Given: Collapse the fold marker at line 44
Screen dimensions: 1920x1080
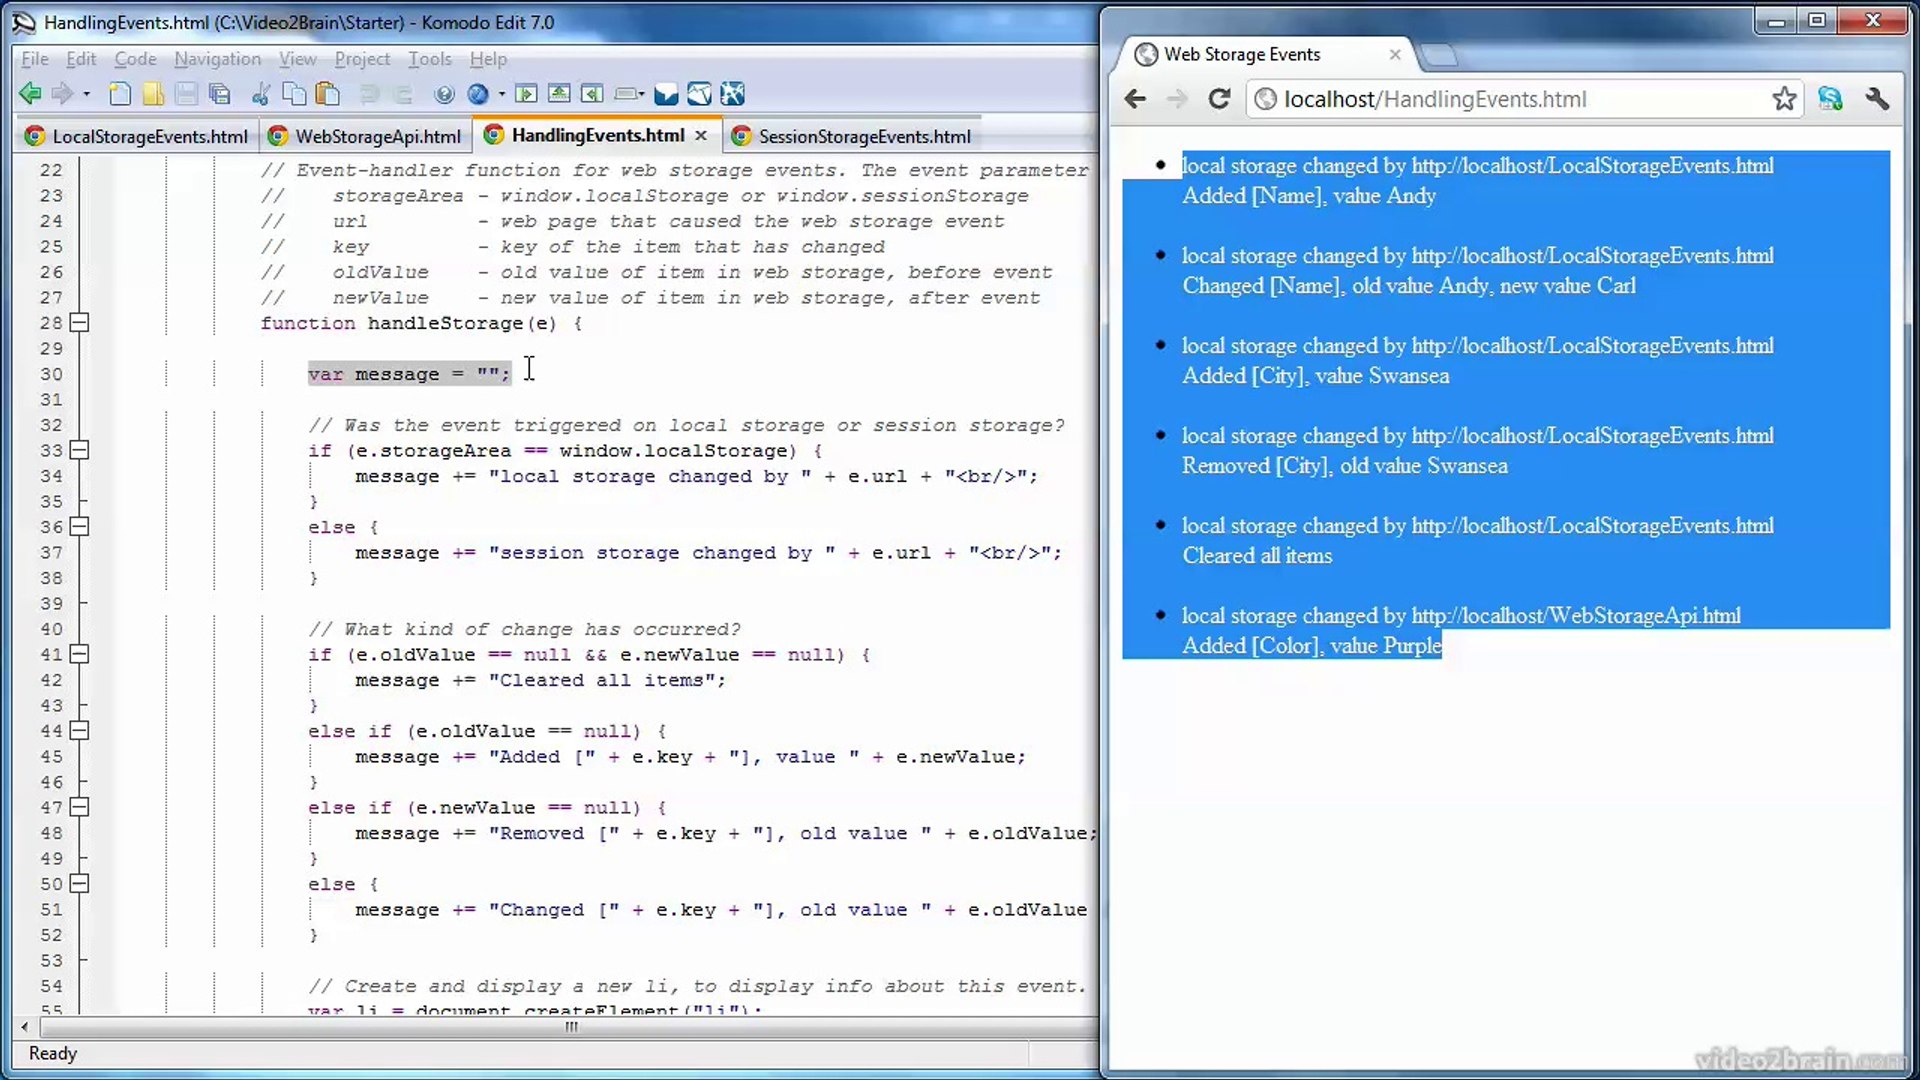Looking at the screenshot, I should point(79,731).
